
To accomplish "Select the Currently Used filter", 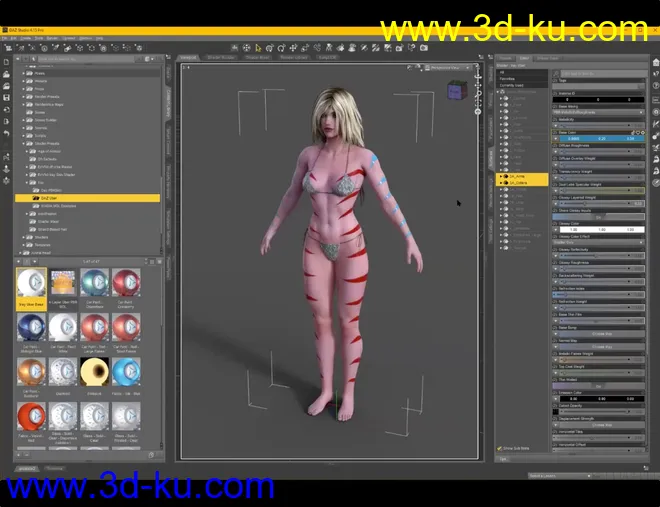I will pyautogui.click(x=512, y=87).
